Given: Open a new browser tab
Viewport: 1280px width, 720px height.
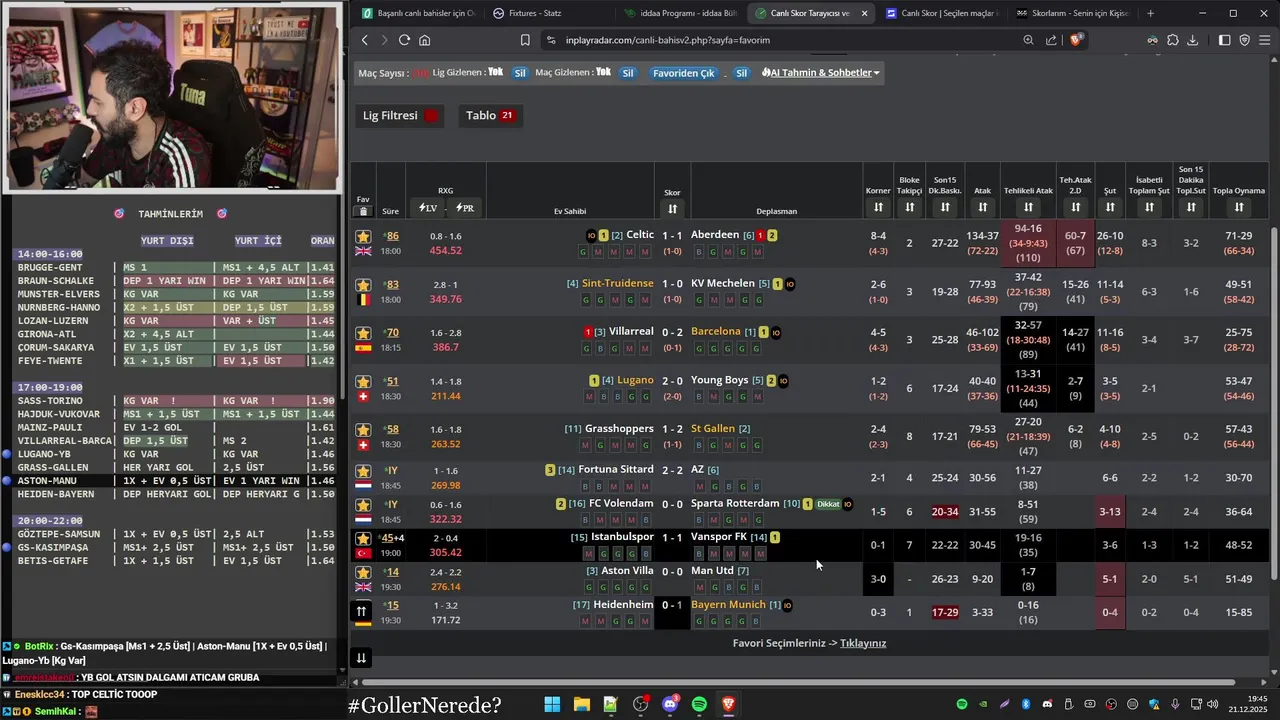Looking at the screenshot, I should [x=1150, y=13].
